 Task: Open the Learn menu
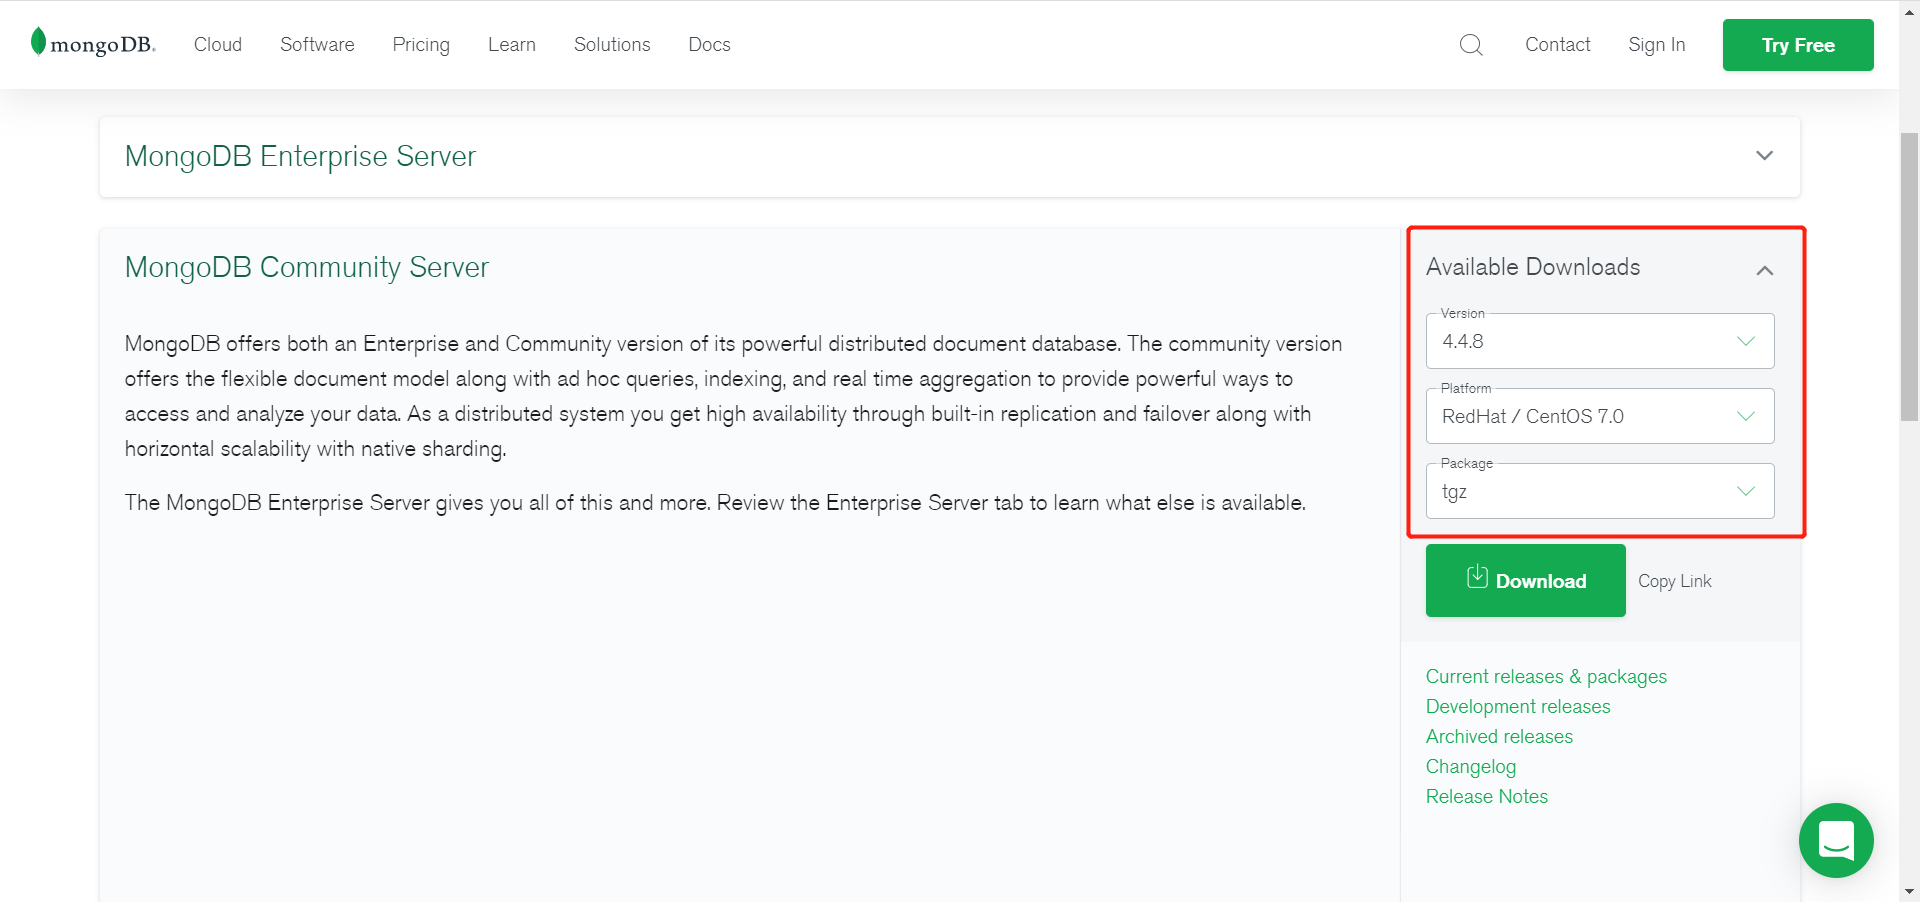(x=512, y=45)
